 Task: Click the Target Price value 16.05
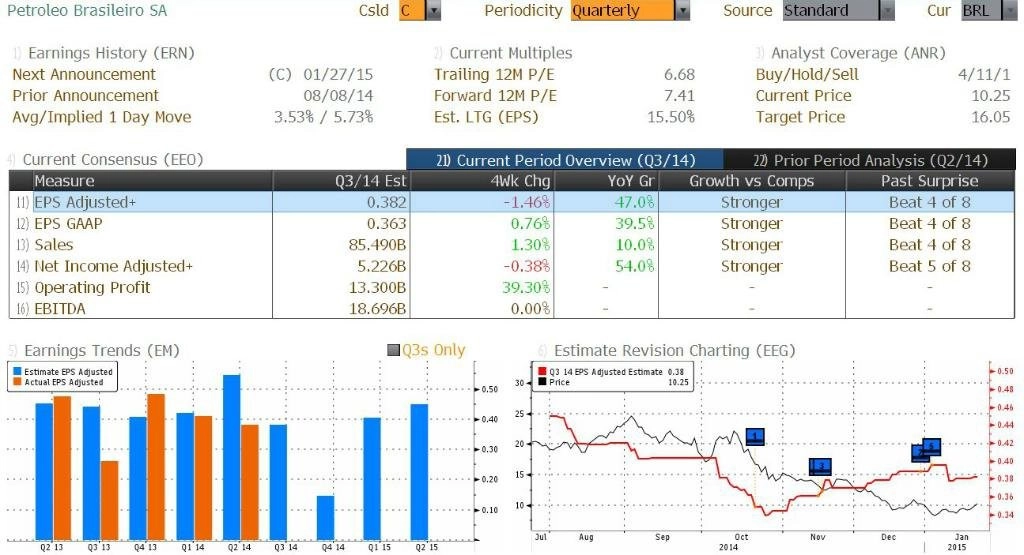click(x=991, y=118)
